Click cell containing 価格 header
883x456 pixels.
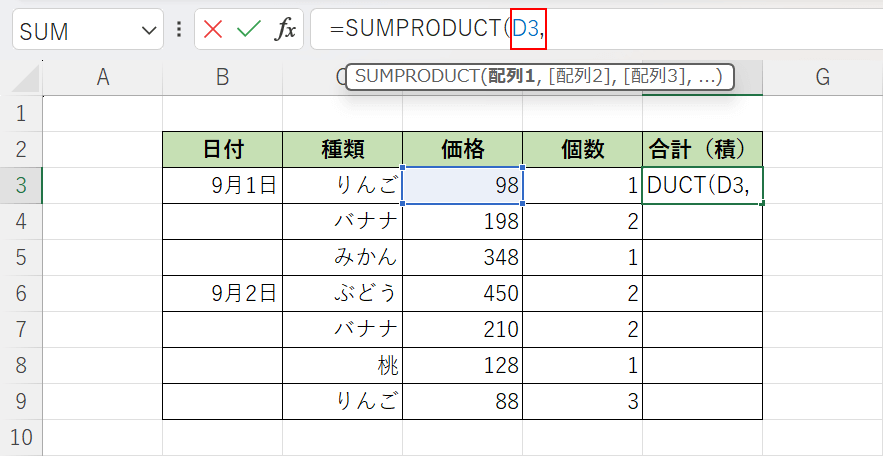[x=462, y=149]
